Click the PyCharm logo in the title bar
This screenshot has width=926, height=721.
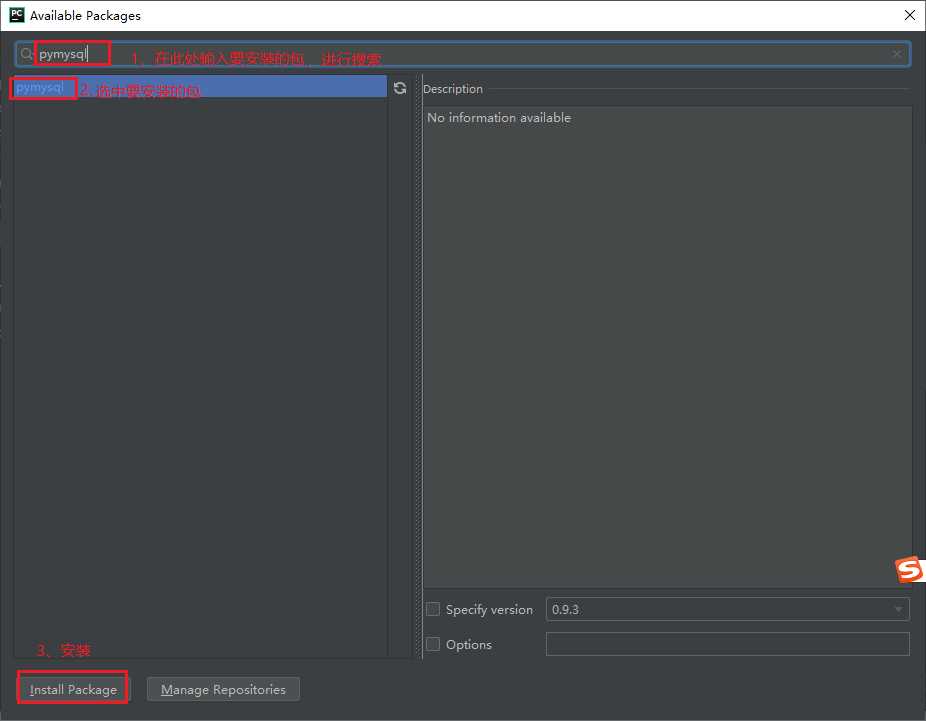coord(17,15)
